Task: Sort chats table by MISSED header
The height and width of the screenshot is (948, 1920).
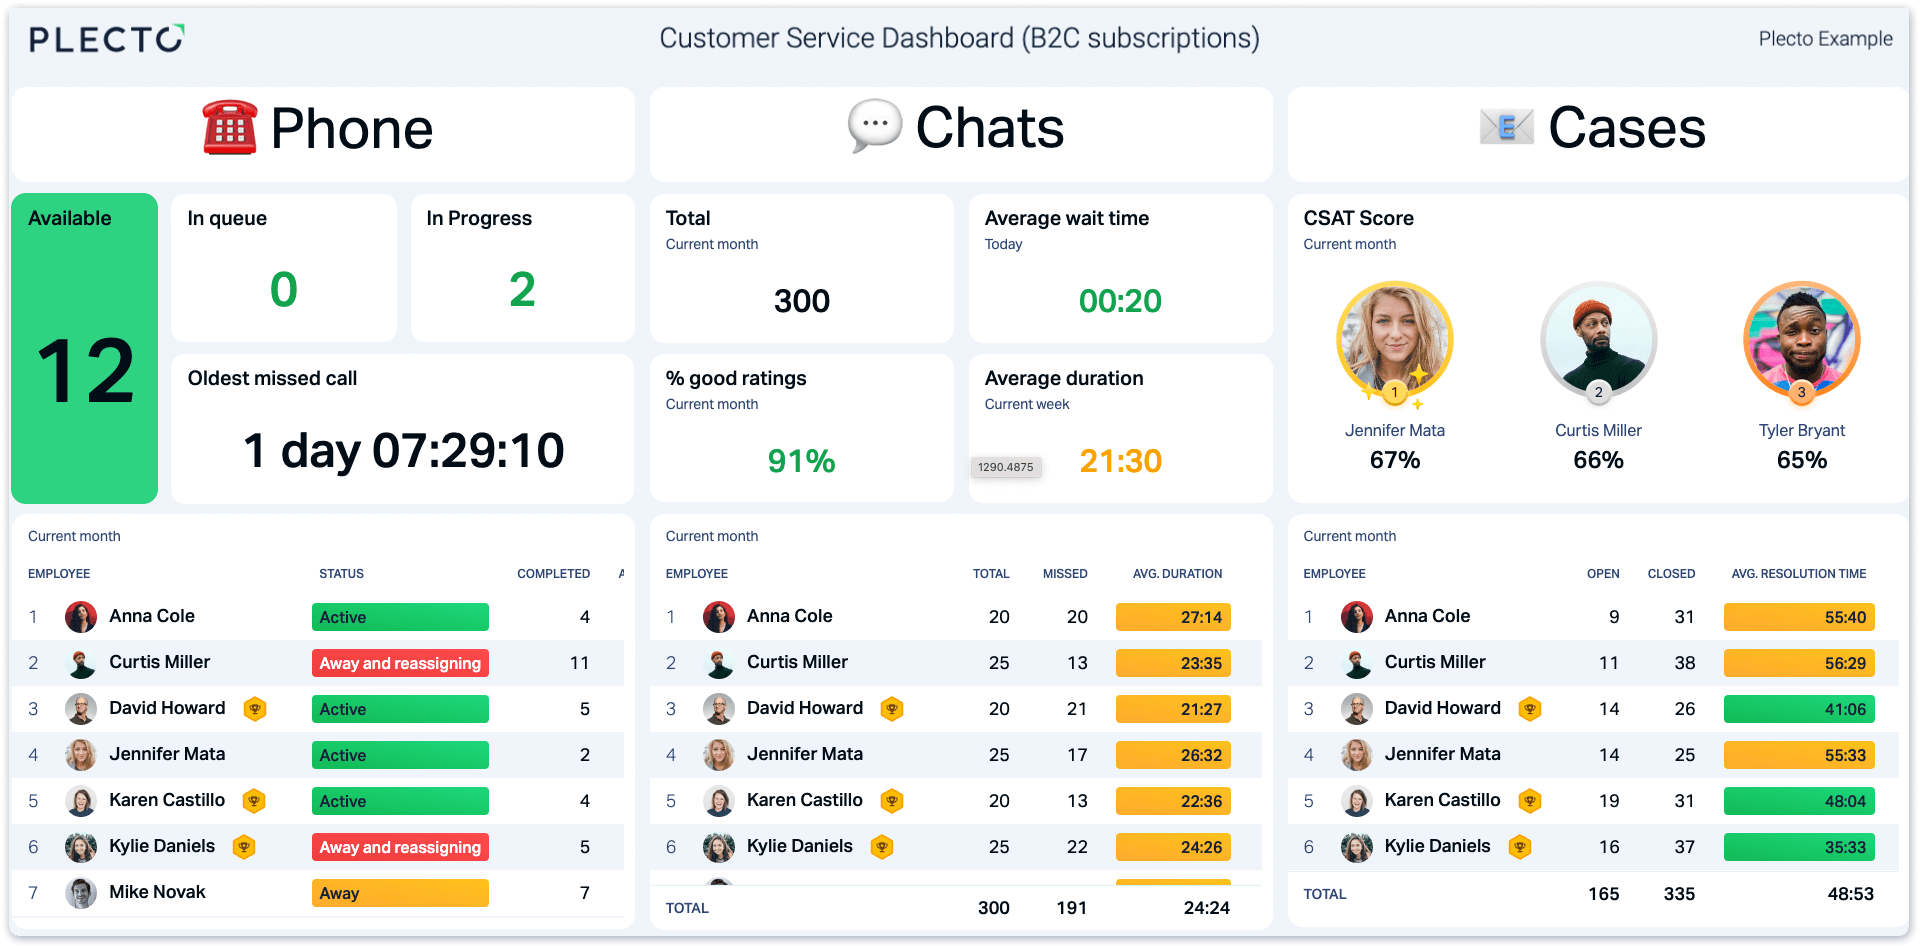Action: point(1065,574)
